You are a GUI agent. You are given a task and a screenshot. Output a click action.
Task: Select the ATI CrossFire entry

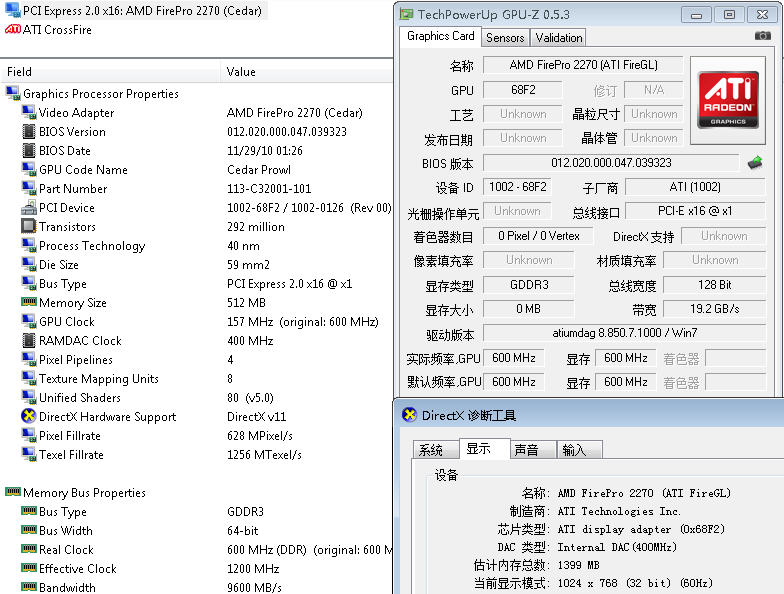48,30
